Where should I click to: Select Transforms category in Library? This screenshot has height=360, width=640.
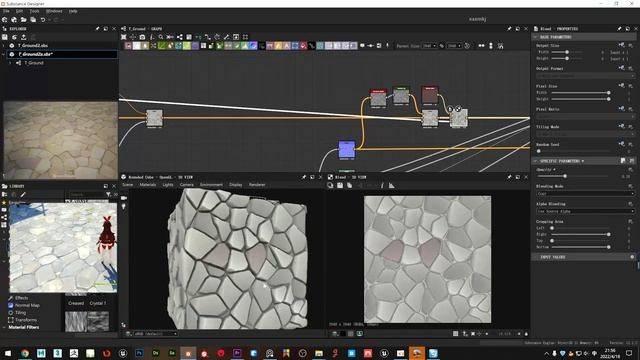(25, 320)
